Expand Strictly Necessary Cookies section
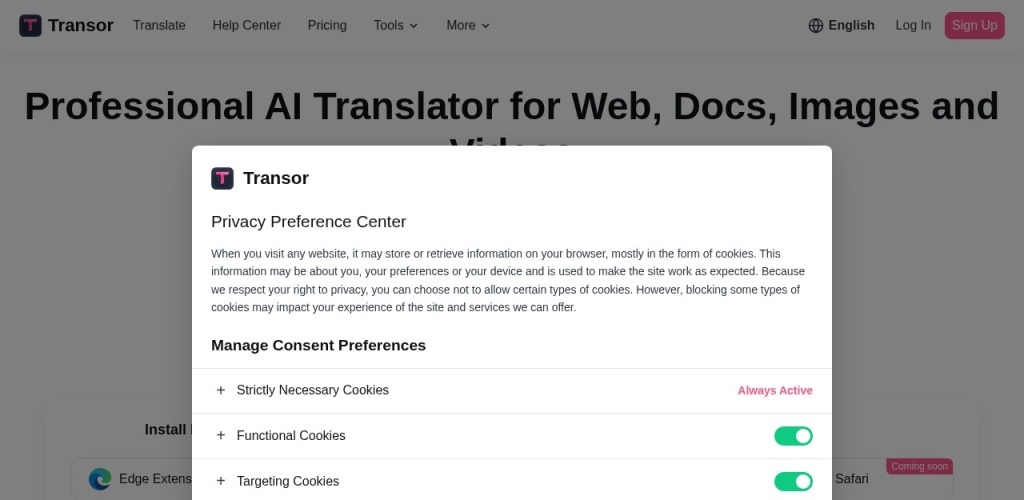The width and height of the screenshot is (1024, 500). (221, 390)
